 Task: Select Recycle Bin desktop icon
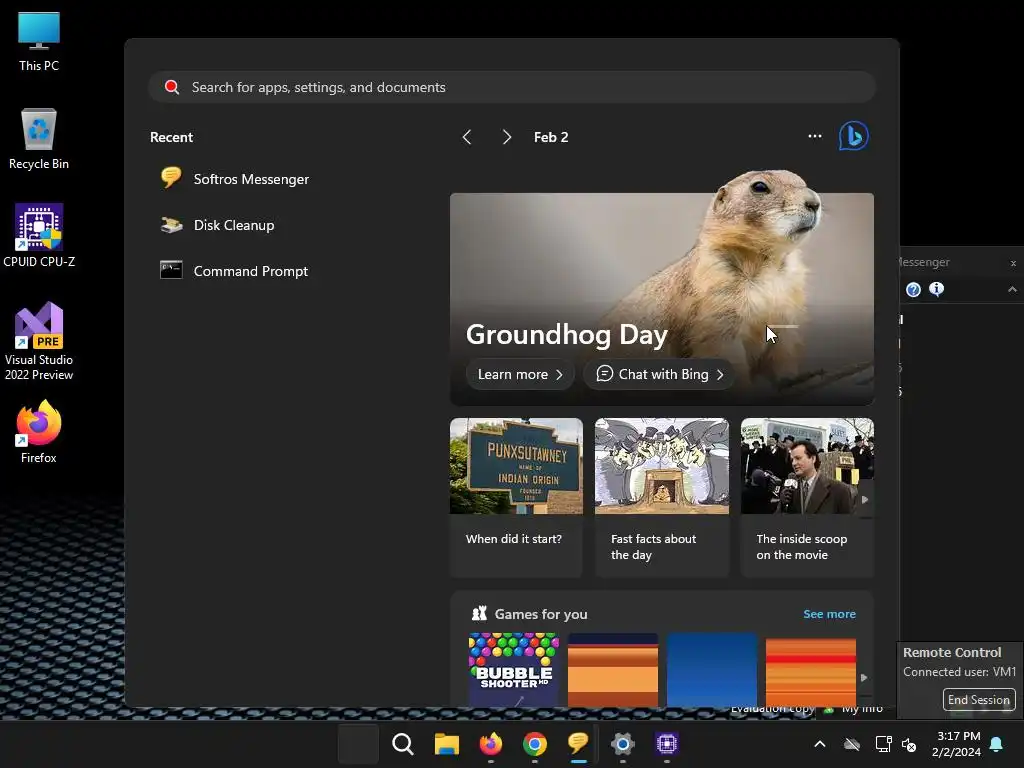click(x=39, y=139)
